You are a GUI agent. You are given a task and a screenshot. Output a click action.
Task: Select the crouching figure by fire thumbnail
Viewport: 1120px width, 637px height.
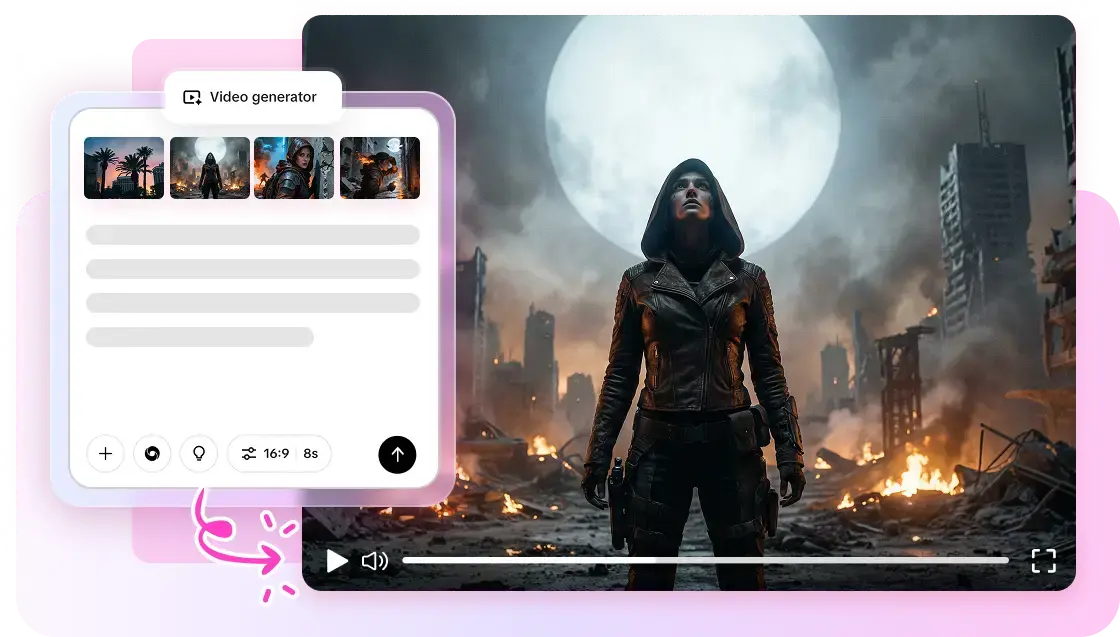point(380,168)
